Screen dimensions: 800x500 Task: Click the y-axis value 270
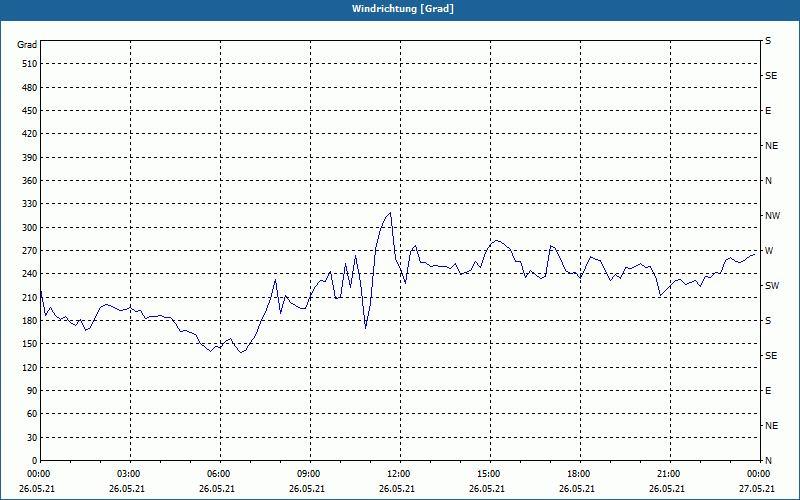29,251
